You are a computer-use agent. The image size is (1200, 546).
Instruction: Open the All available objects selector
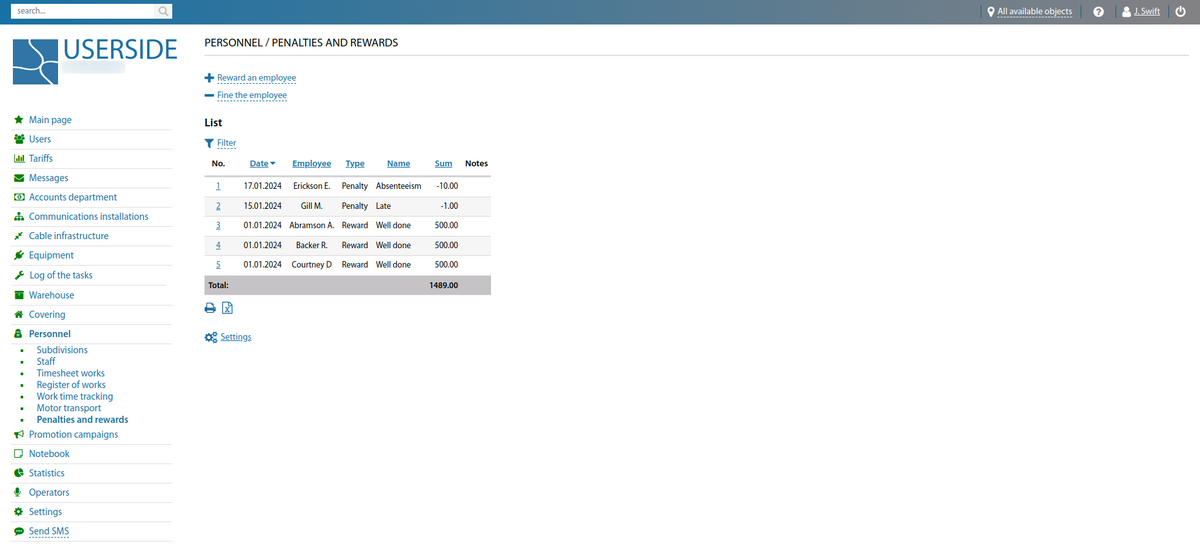click(x=1034, y=12)
